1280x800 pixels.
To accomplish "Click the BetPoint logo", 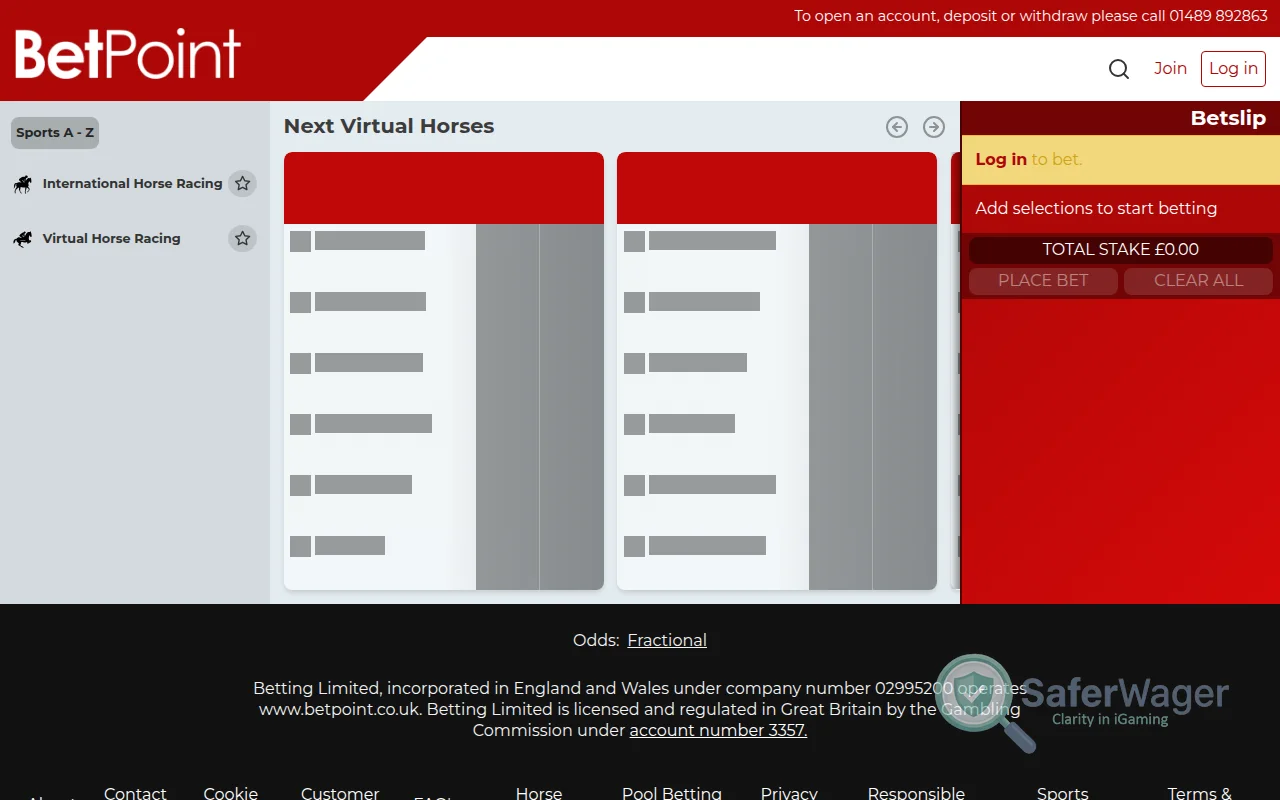I will click(127, 56).
